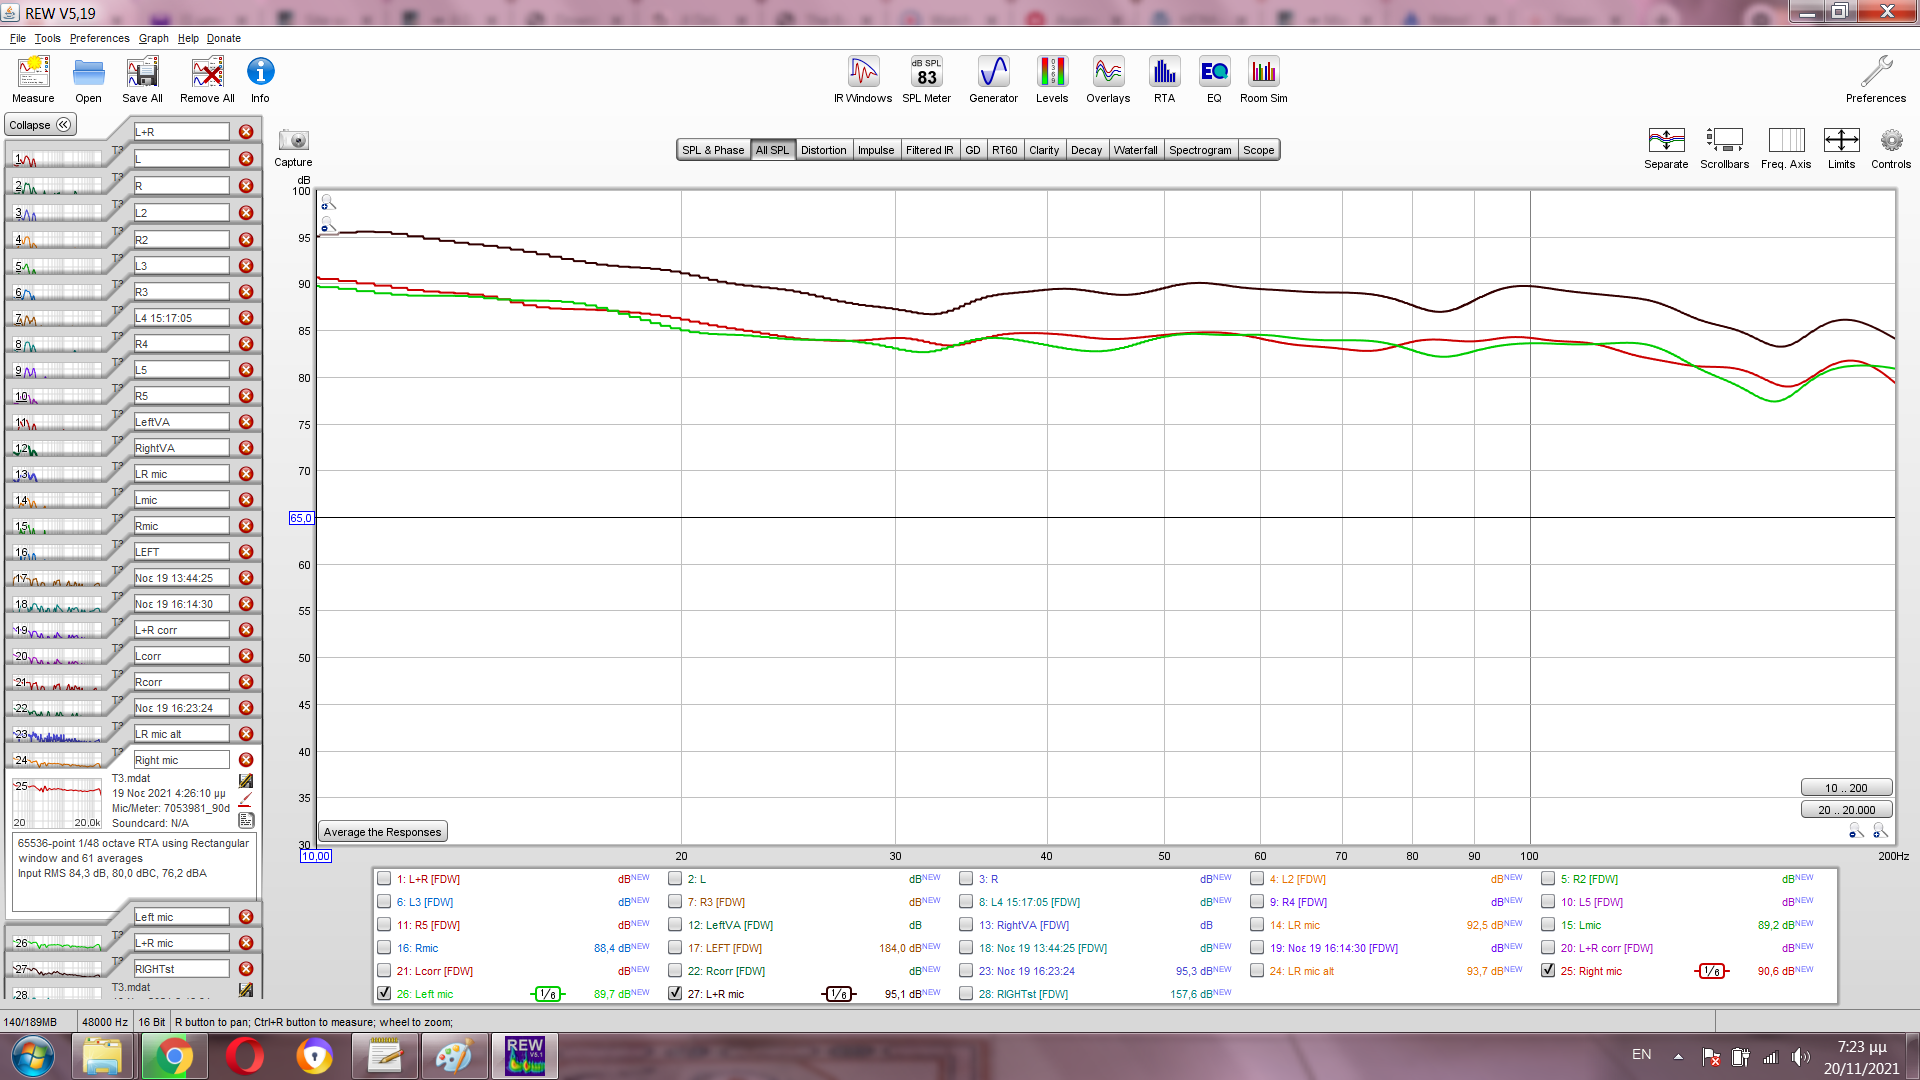This screenshot has height=1080, width=1920.
Task: Uncheck the 26: Left mic trace
Action: [384, 993]
